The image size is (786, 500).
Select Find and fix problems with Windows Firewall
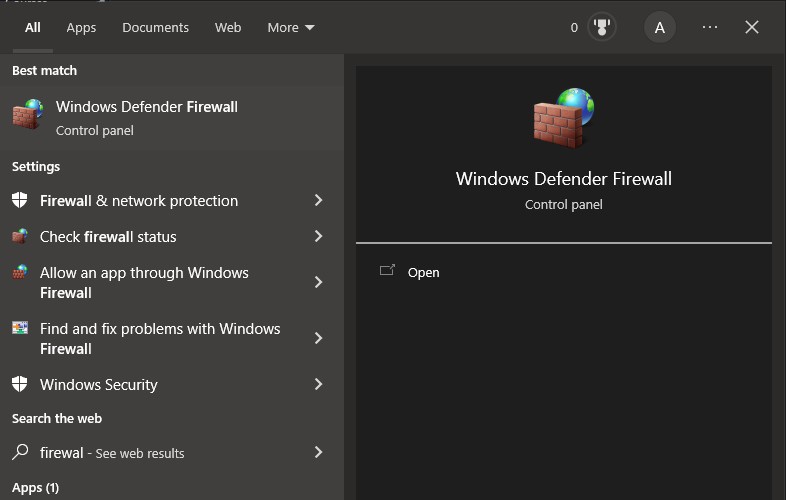pos(160,339)
